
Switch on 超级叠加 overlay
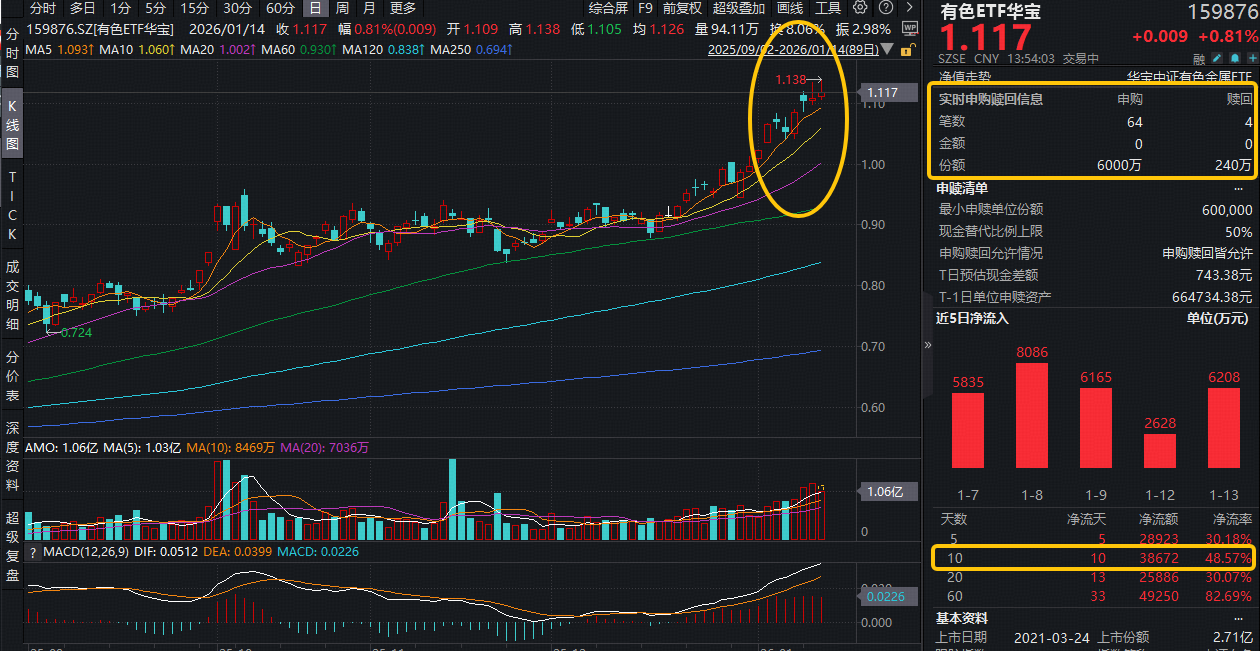coord(738,8)
